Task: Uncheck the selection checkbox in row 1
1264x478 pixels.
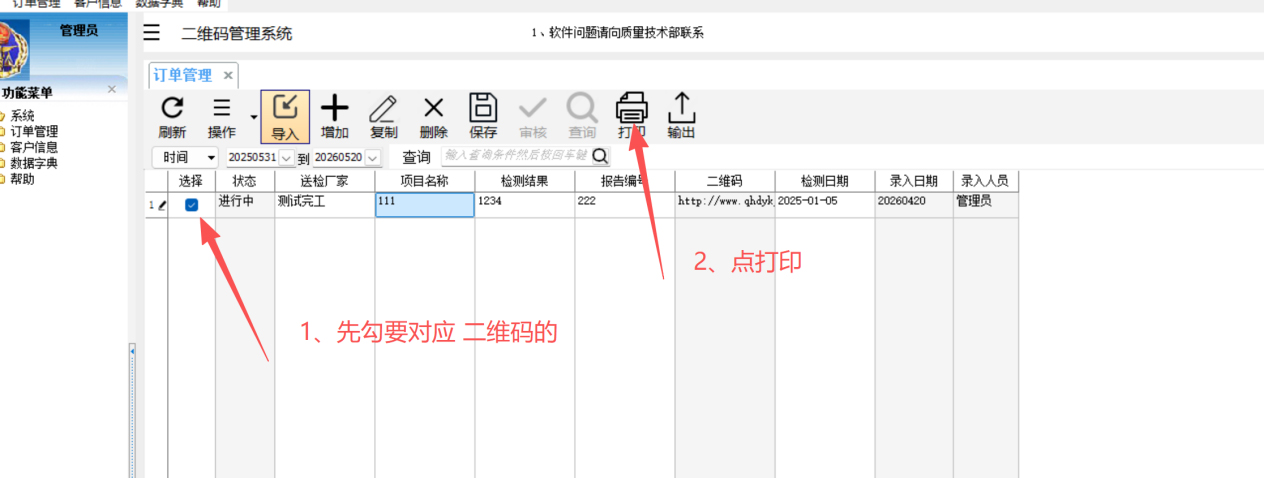Action: coord(191,205)
